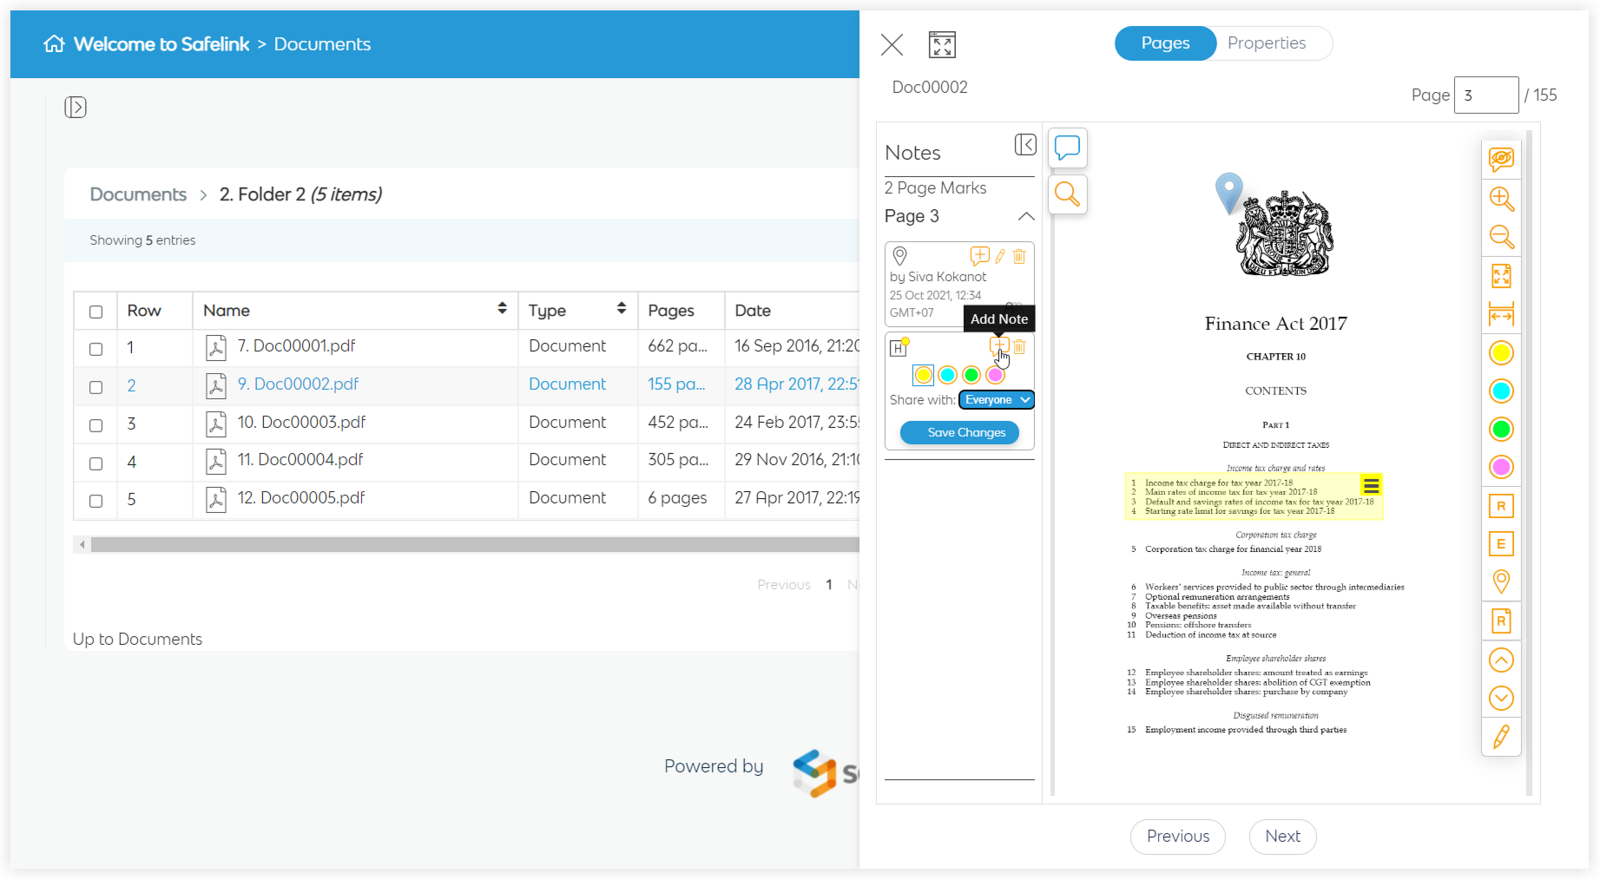Open the document search magnifier panel
The height and width of the screenshot is (880, 1600).
click(1067, 194)
